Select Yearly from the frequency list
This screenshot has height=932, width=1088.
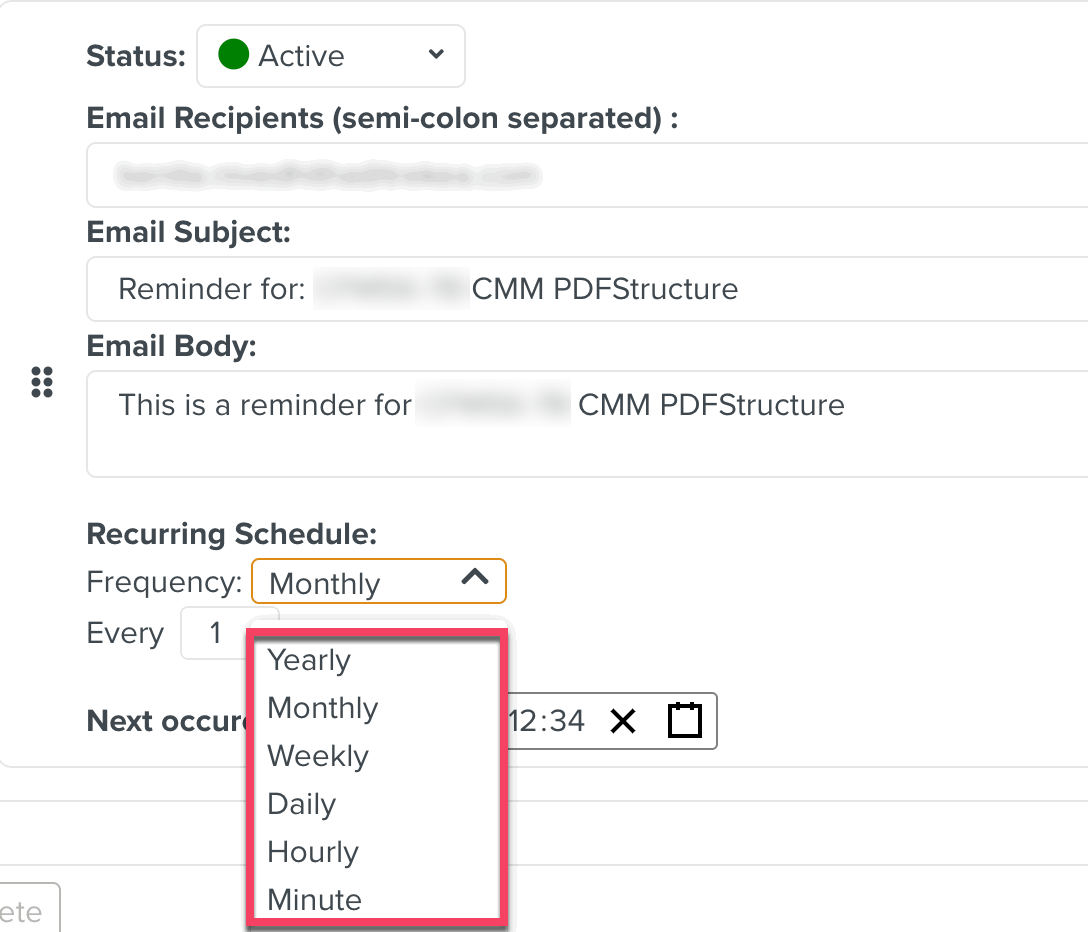[310, 660]
